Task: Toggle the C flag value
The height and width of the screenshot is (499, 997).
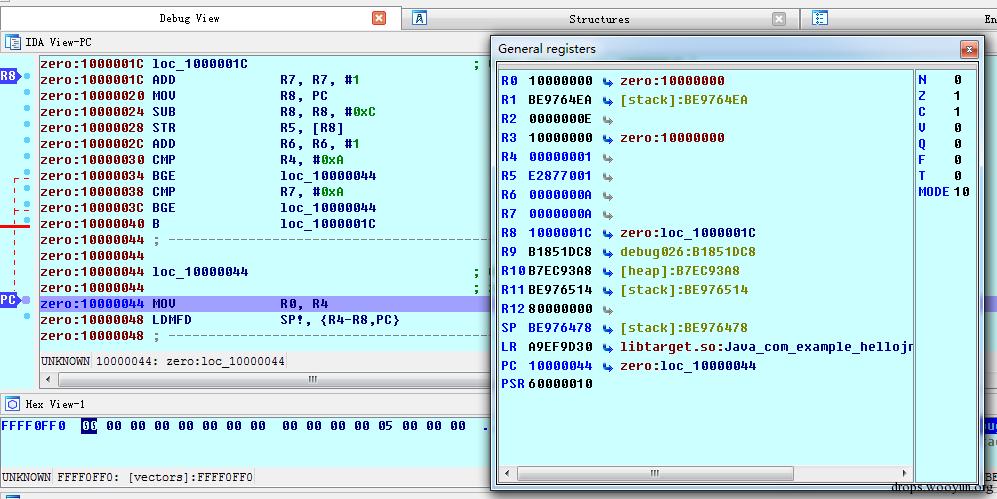Action: pos(957,112)
